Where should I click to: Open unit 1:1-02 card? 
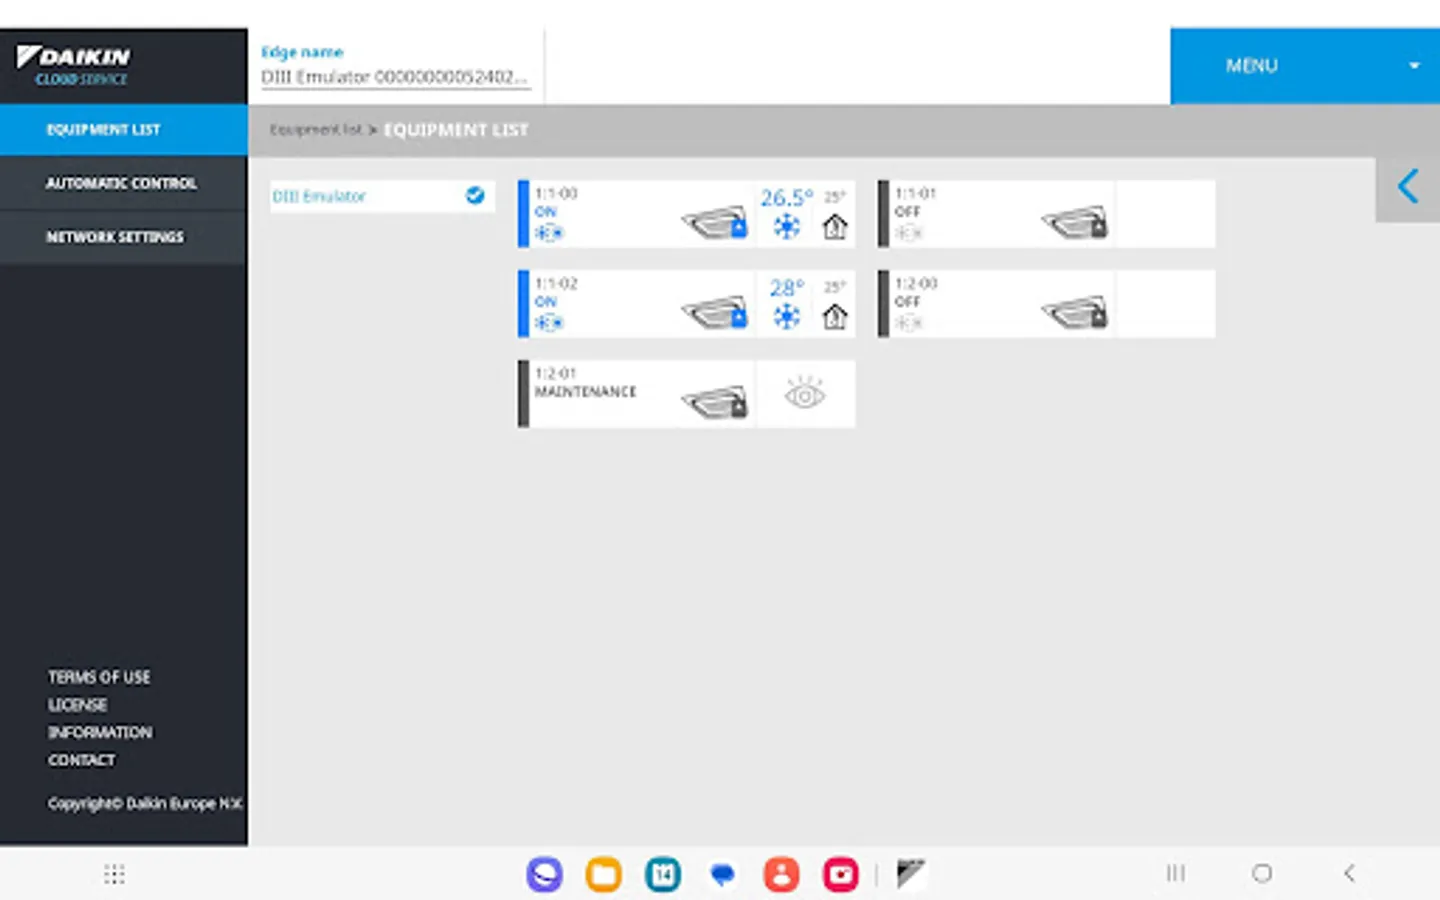tap(686, 304)
